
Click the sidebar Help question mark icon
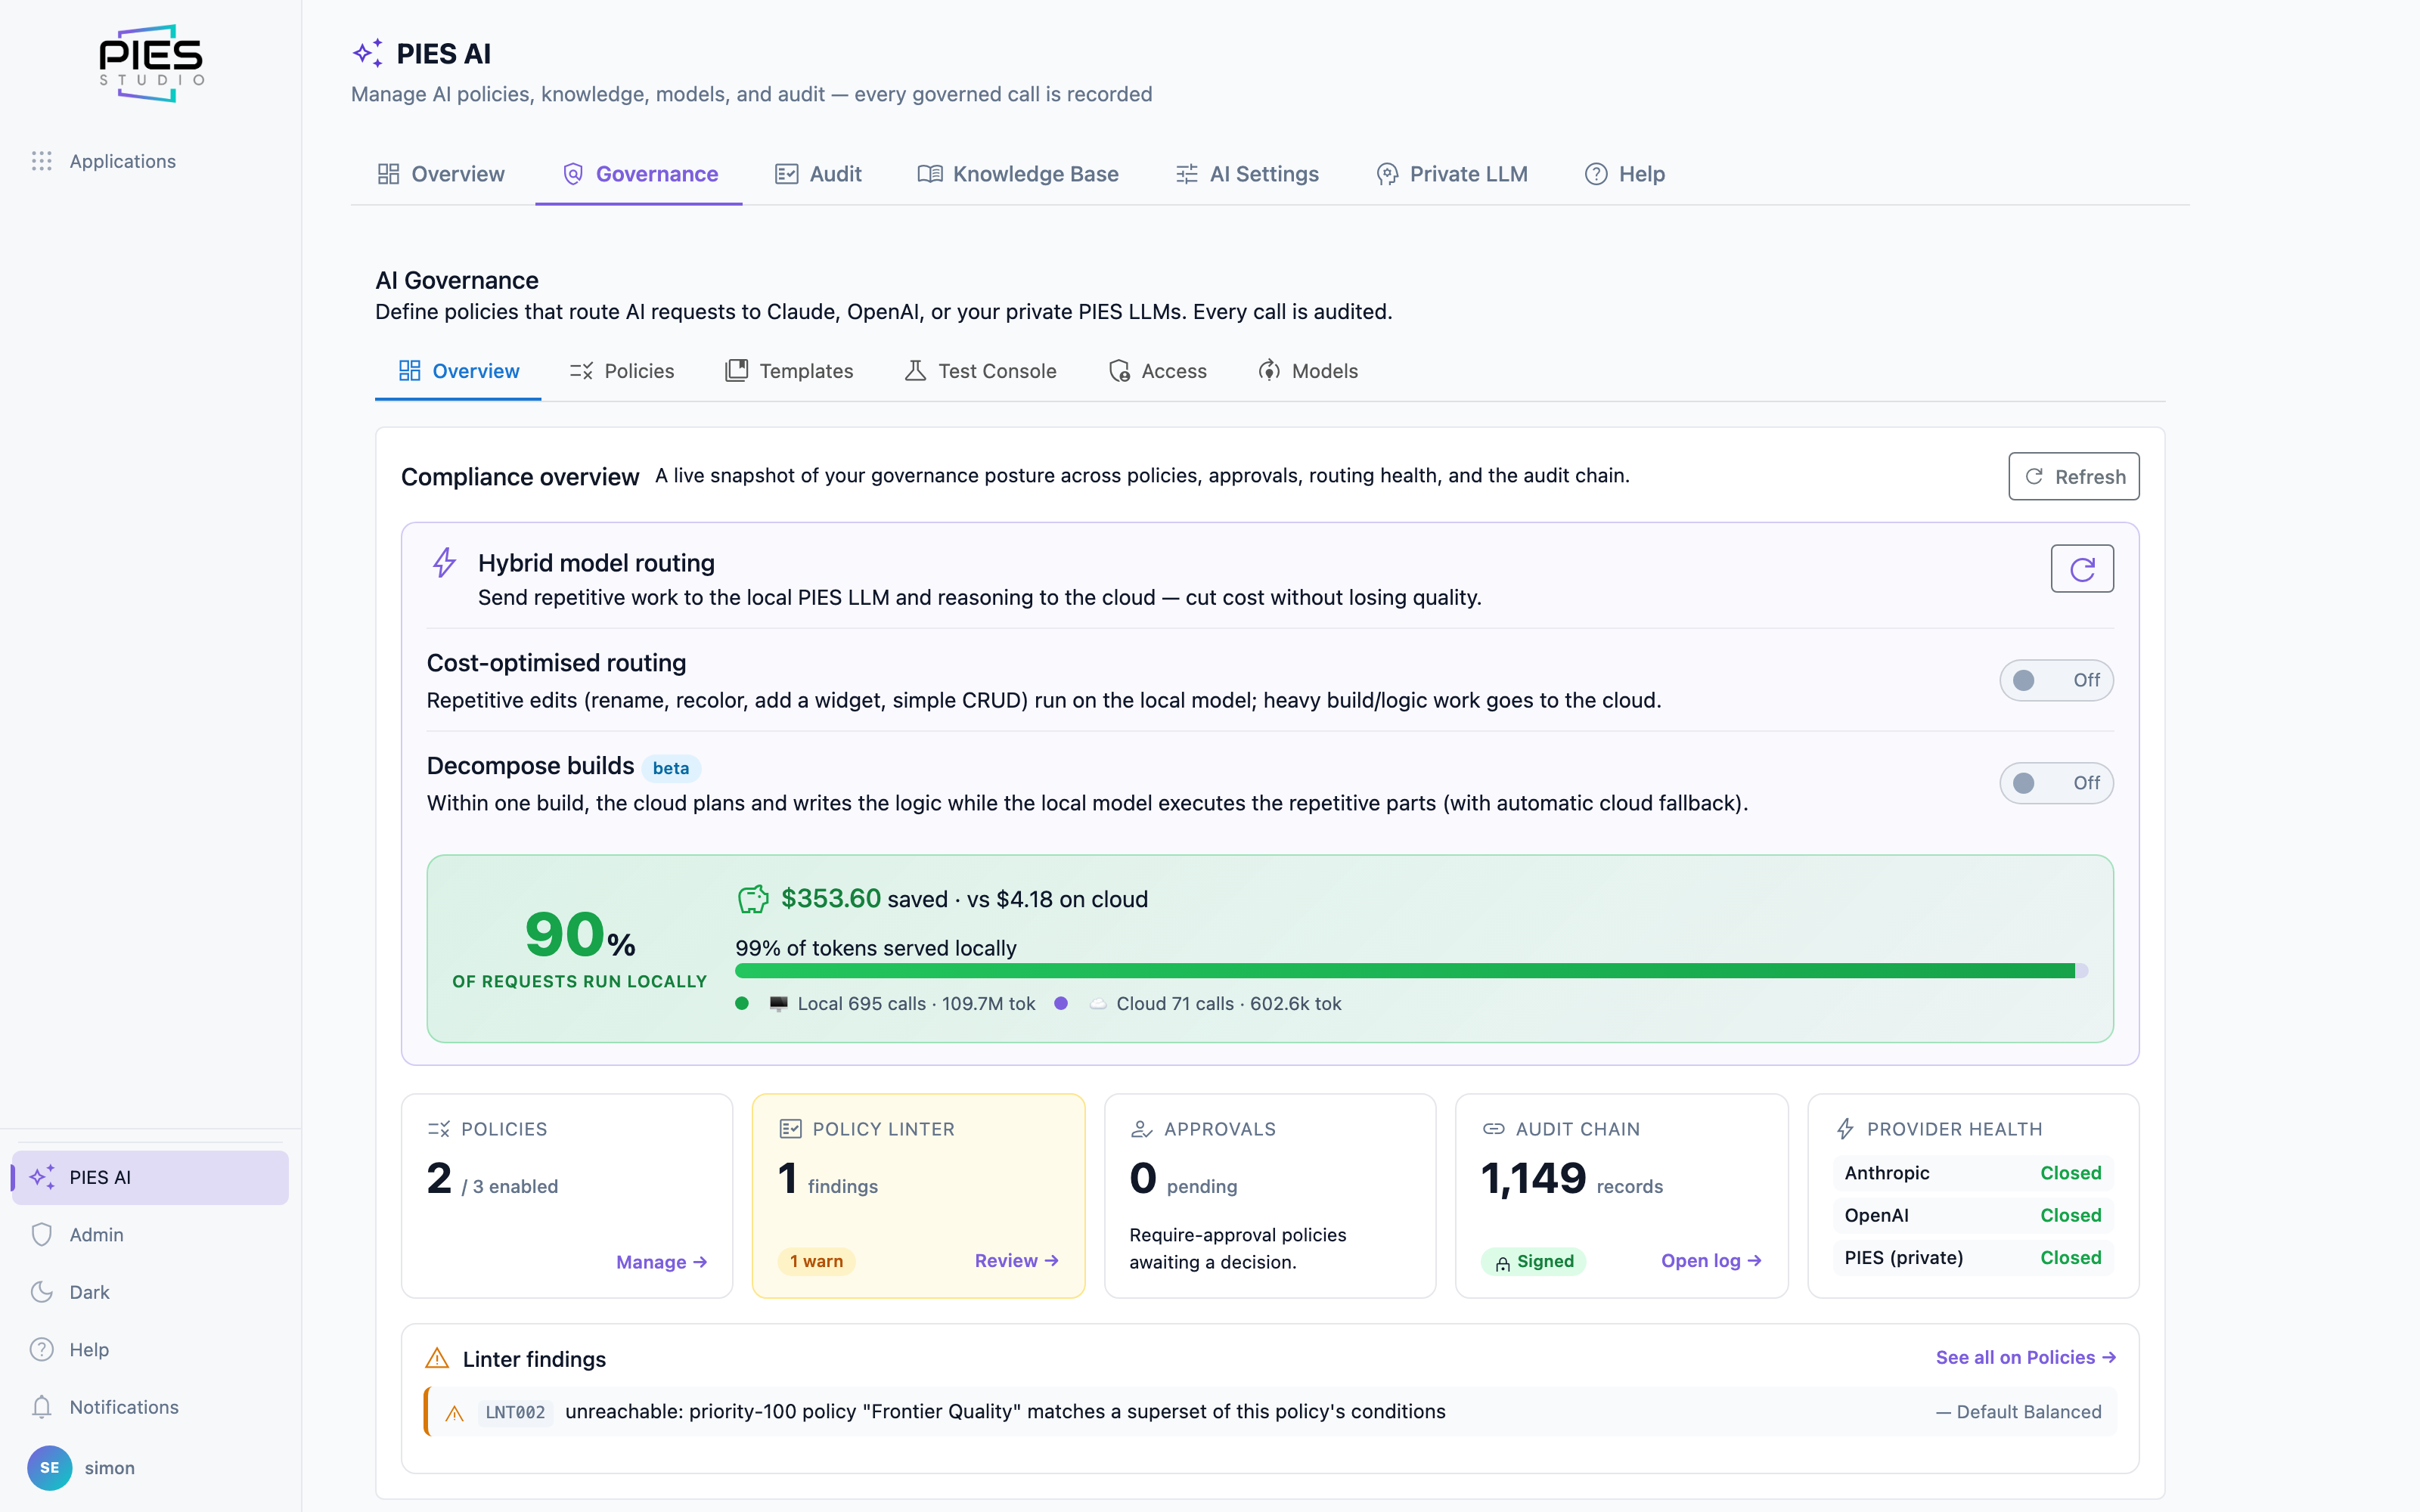41,1350
